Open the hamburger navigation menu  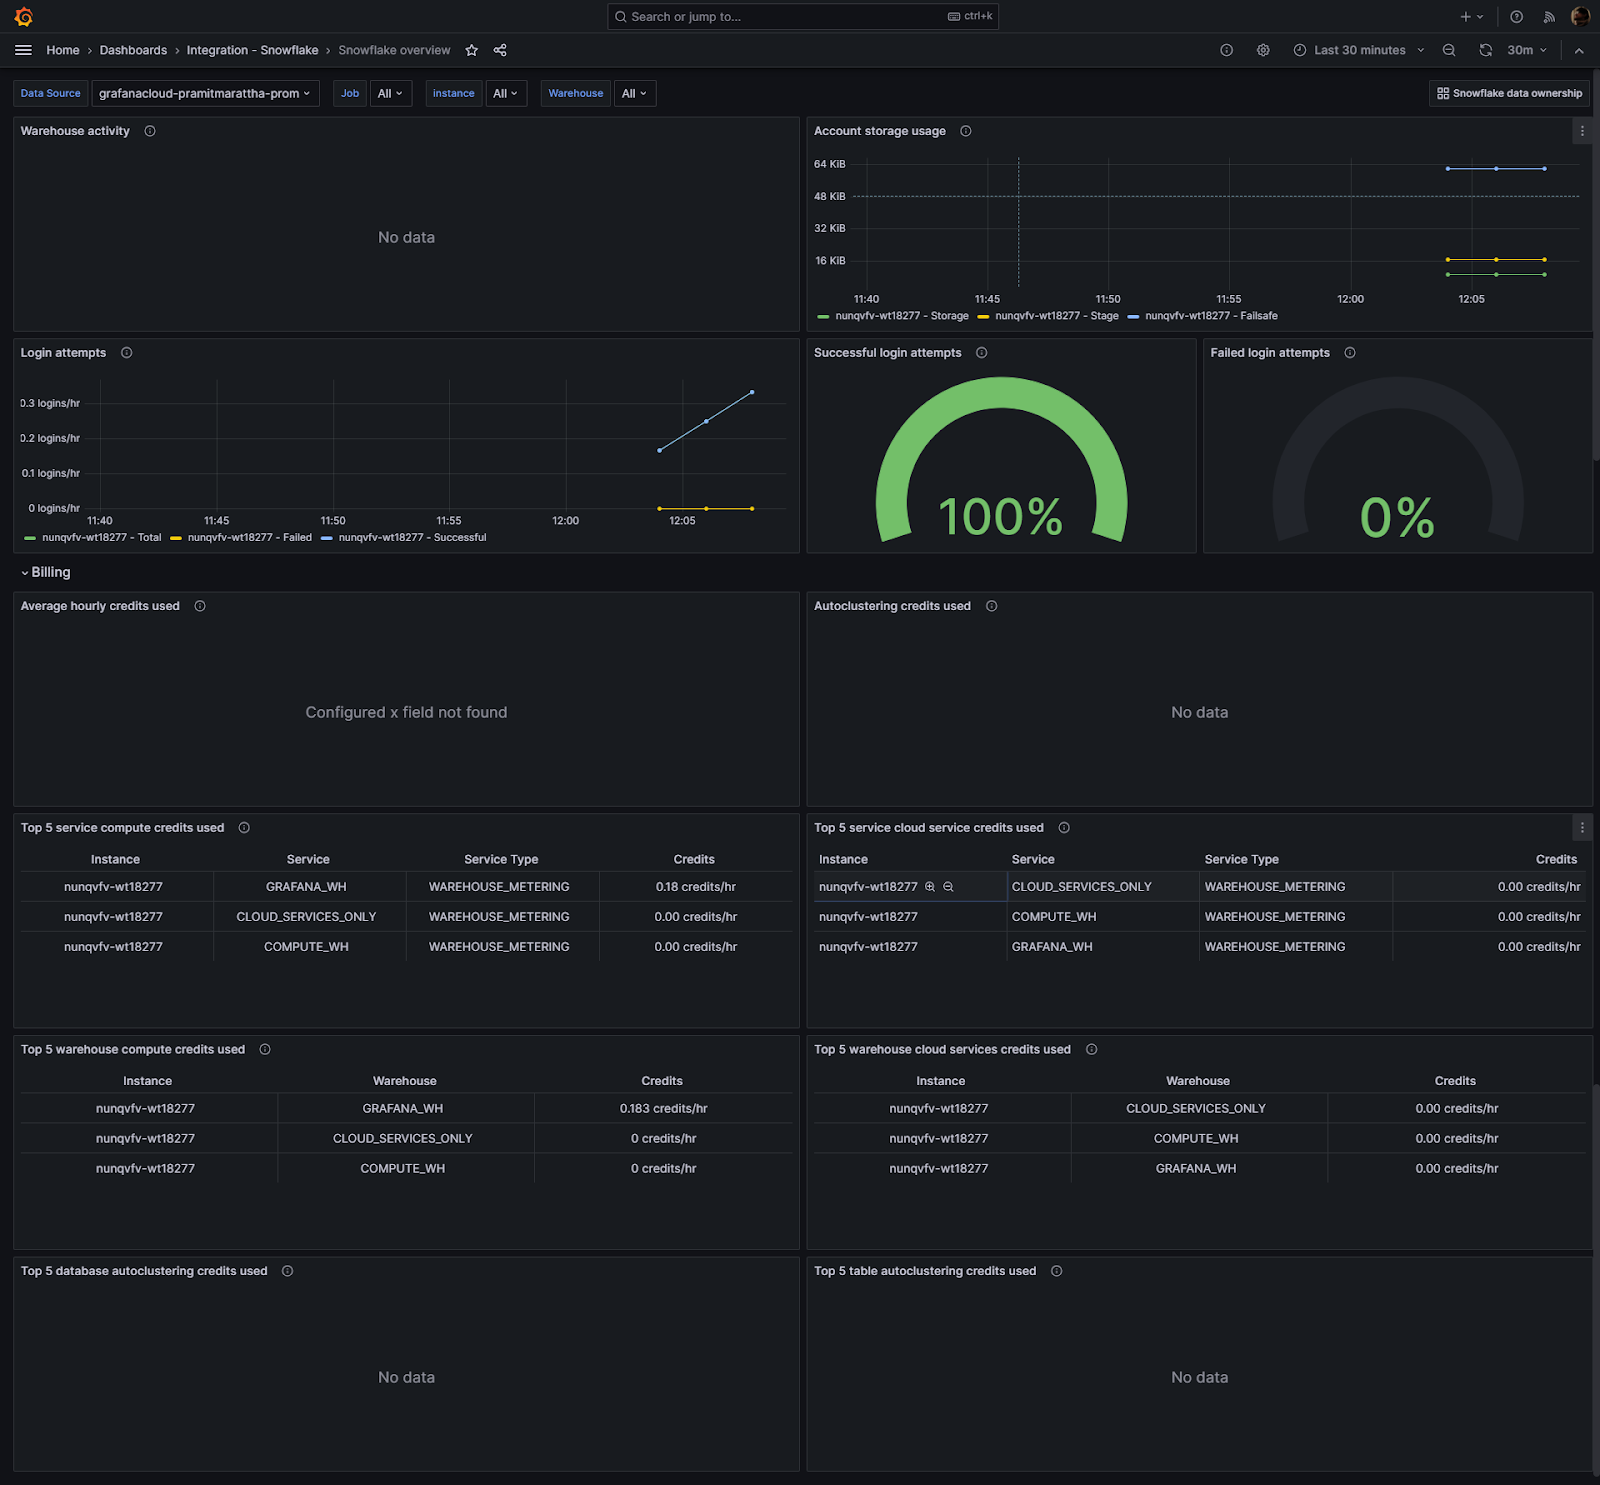tap(23, 50)
